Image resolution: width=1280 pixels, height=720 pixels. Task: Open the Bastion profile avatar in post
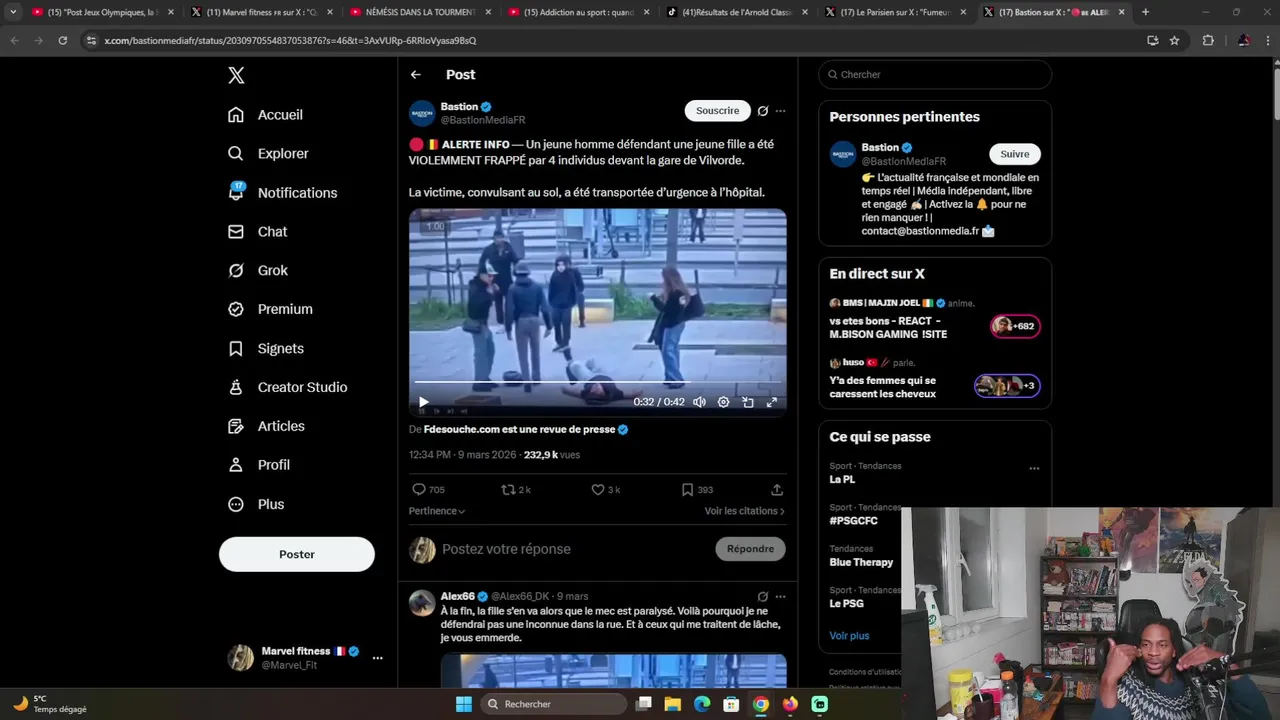point(422,113)
